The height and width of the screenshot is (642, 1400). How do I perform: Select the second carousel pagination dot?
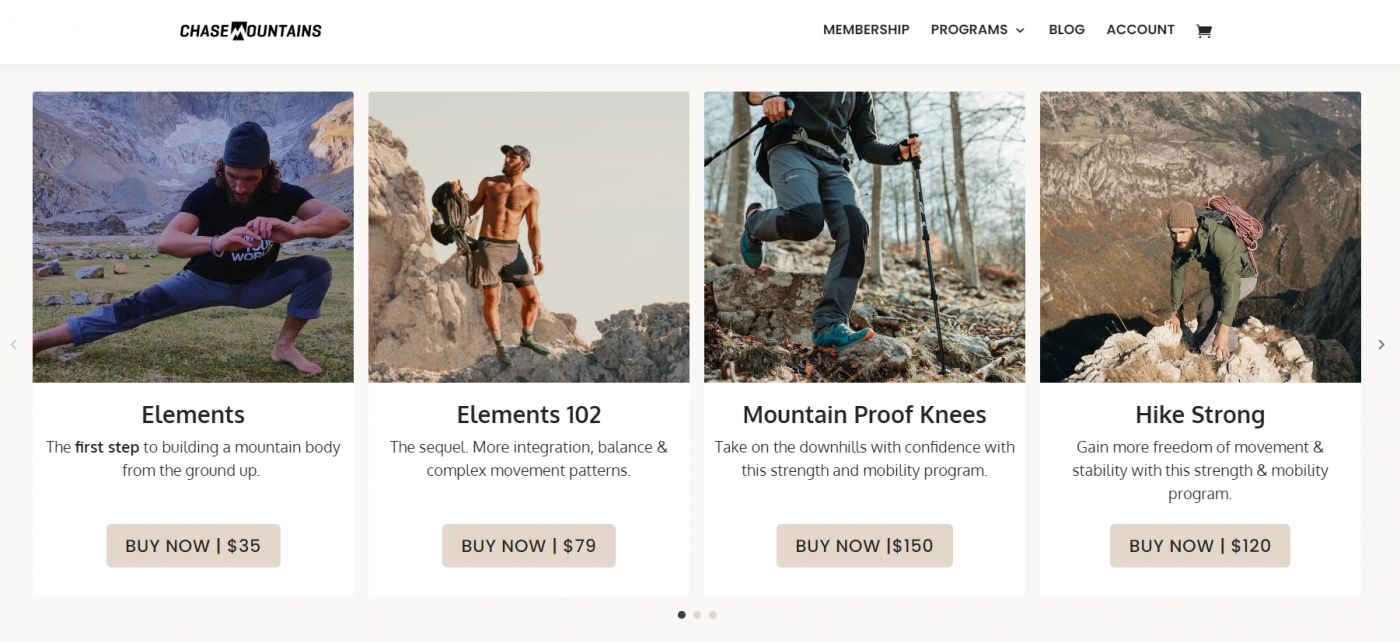(x=697, y=615)
